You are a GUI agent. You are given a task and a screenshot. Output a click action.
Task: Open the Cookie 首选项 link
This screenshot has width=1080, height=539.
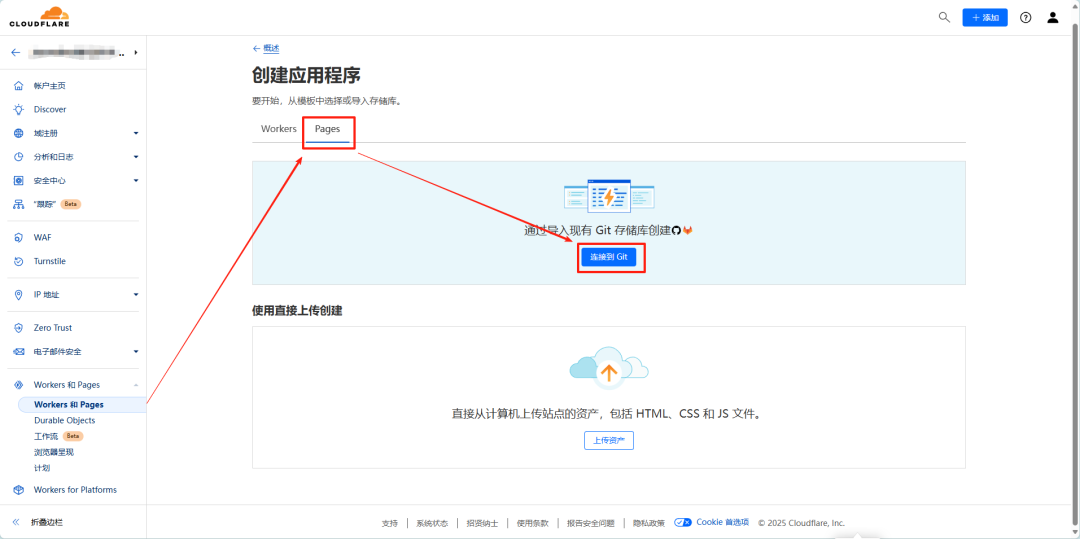click(722, 522)
